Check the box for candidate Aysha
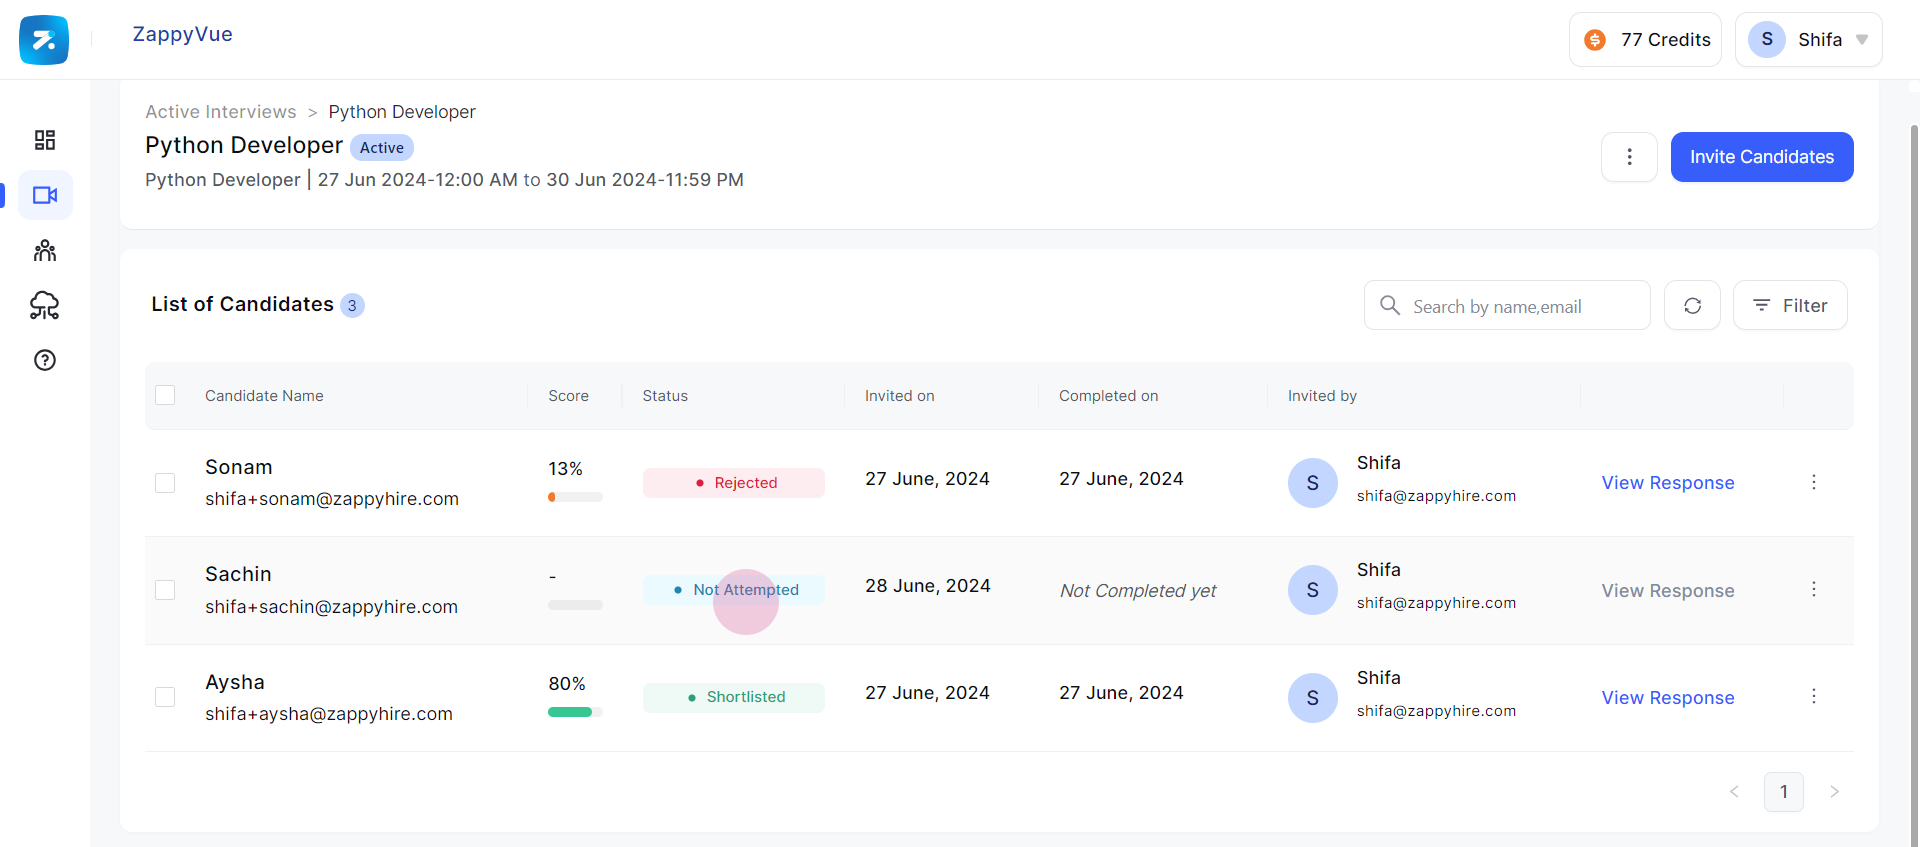 pyautogui.click(x=165, y=697)
